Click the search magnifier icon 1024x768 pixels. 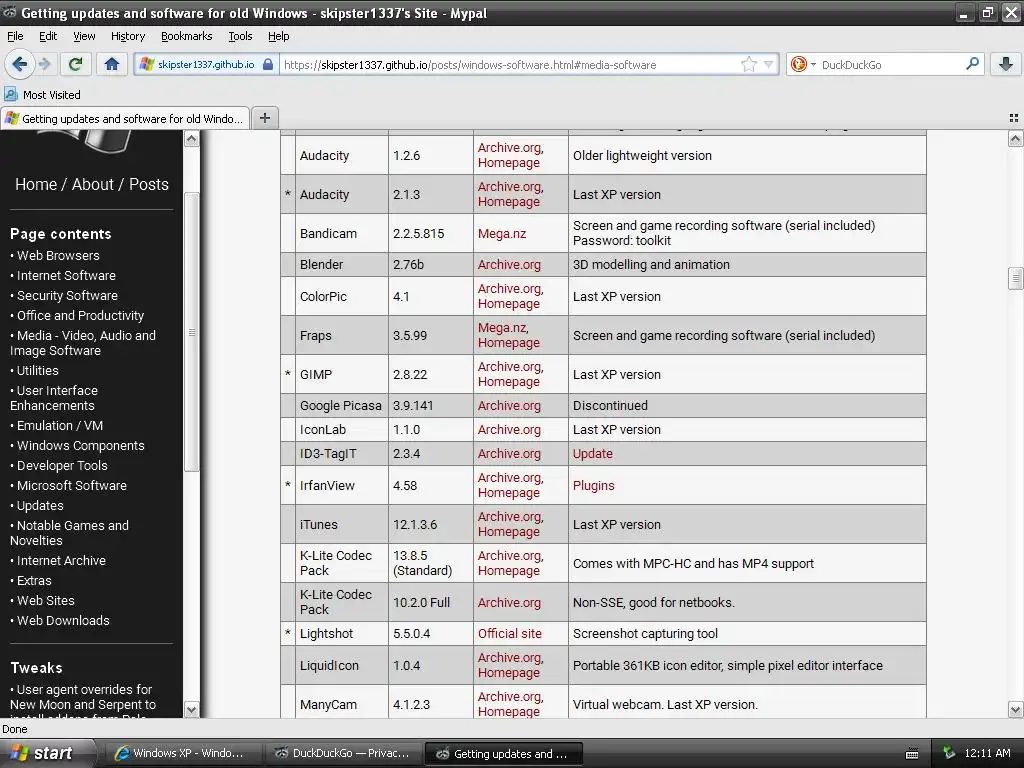pos(972,64)
